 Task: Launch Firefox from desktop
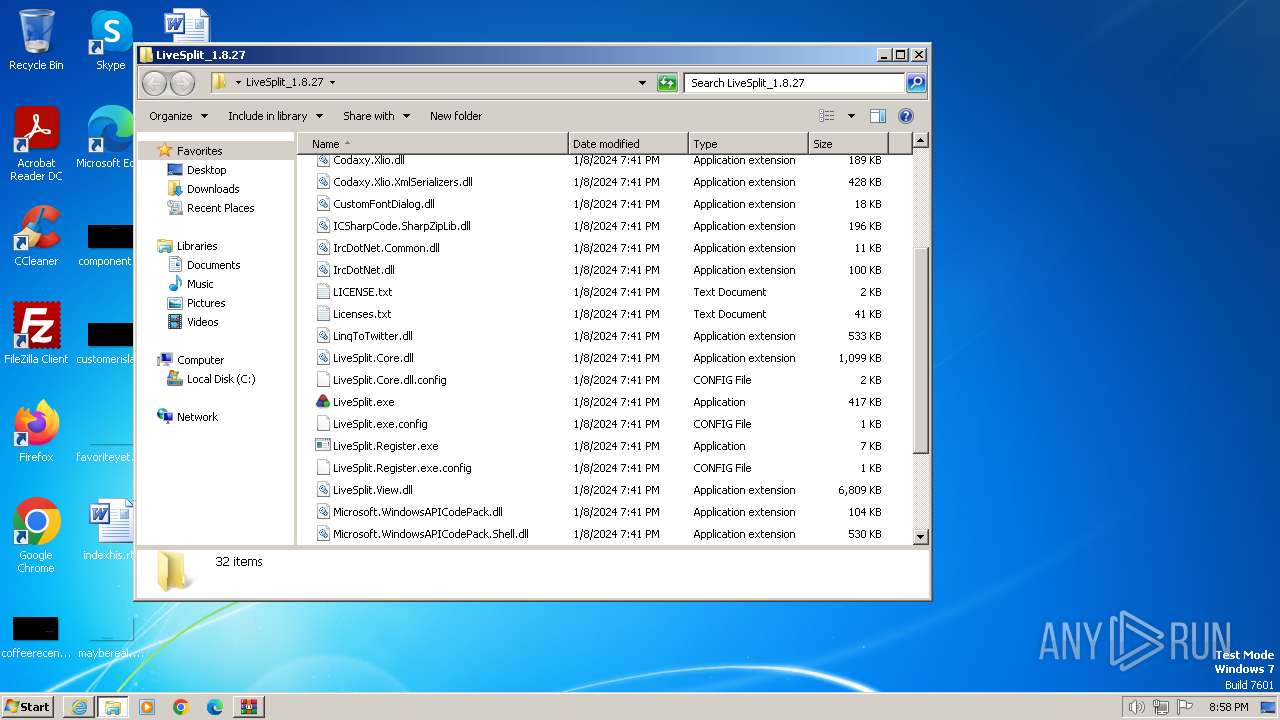pyautogui.click(x=36, y=431)
